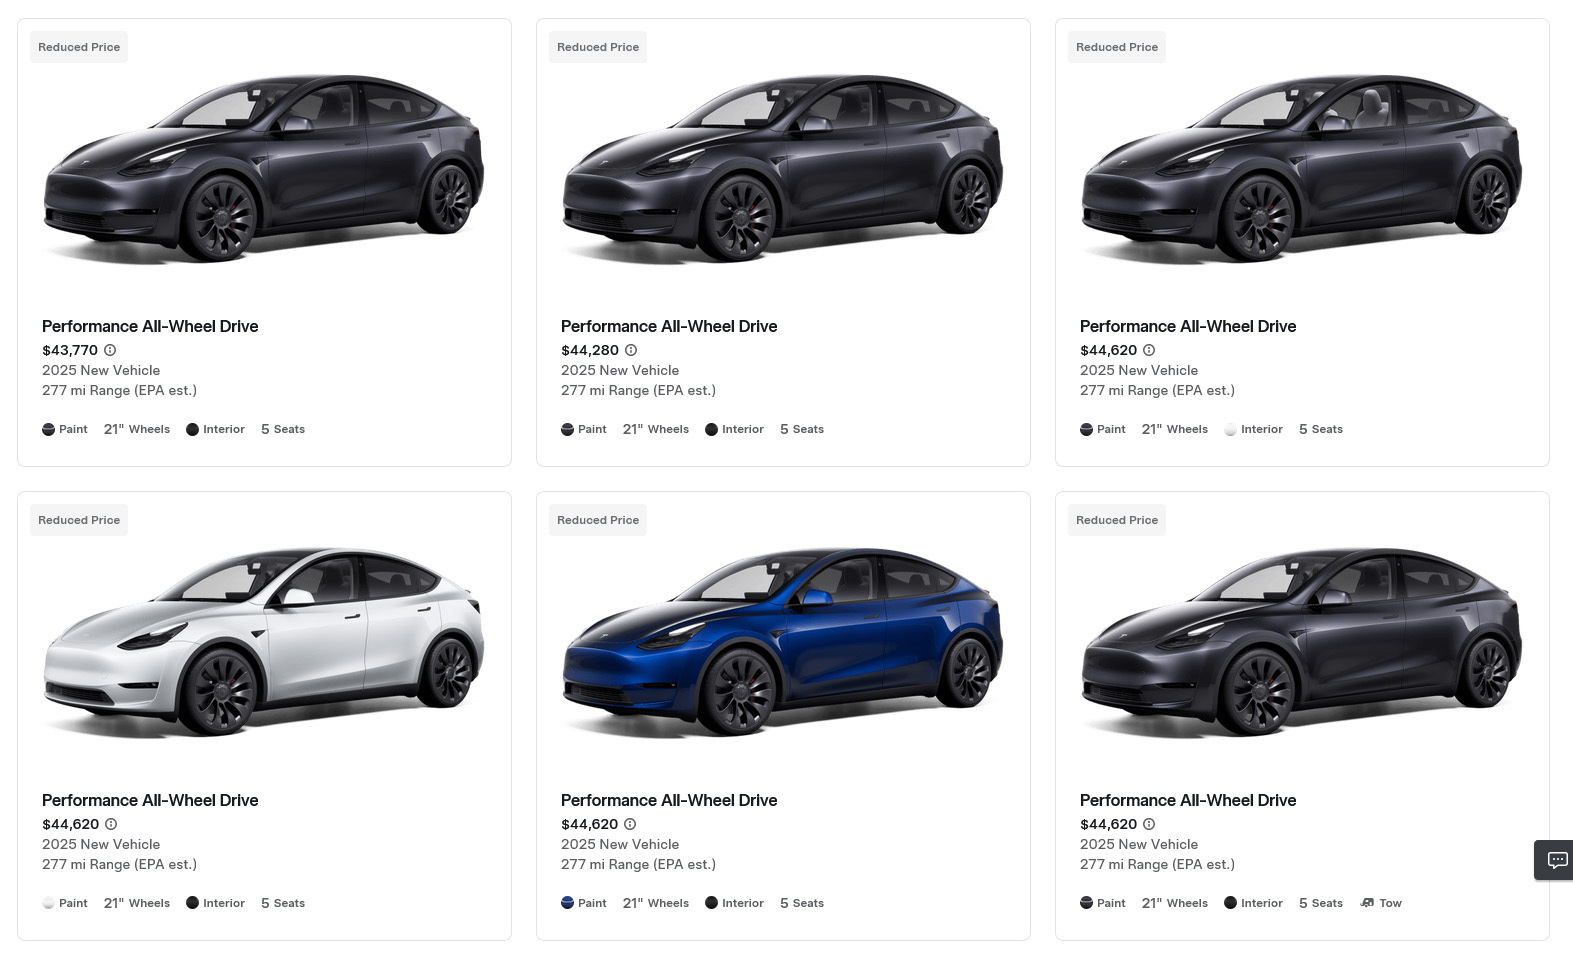Image resolution: width=1573 pixels, height=958 pixels.
Task: Open the $43,770 Performance All-Wheel Drive listing
Action: [x=150, y=326]
